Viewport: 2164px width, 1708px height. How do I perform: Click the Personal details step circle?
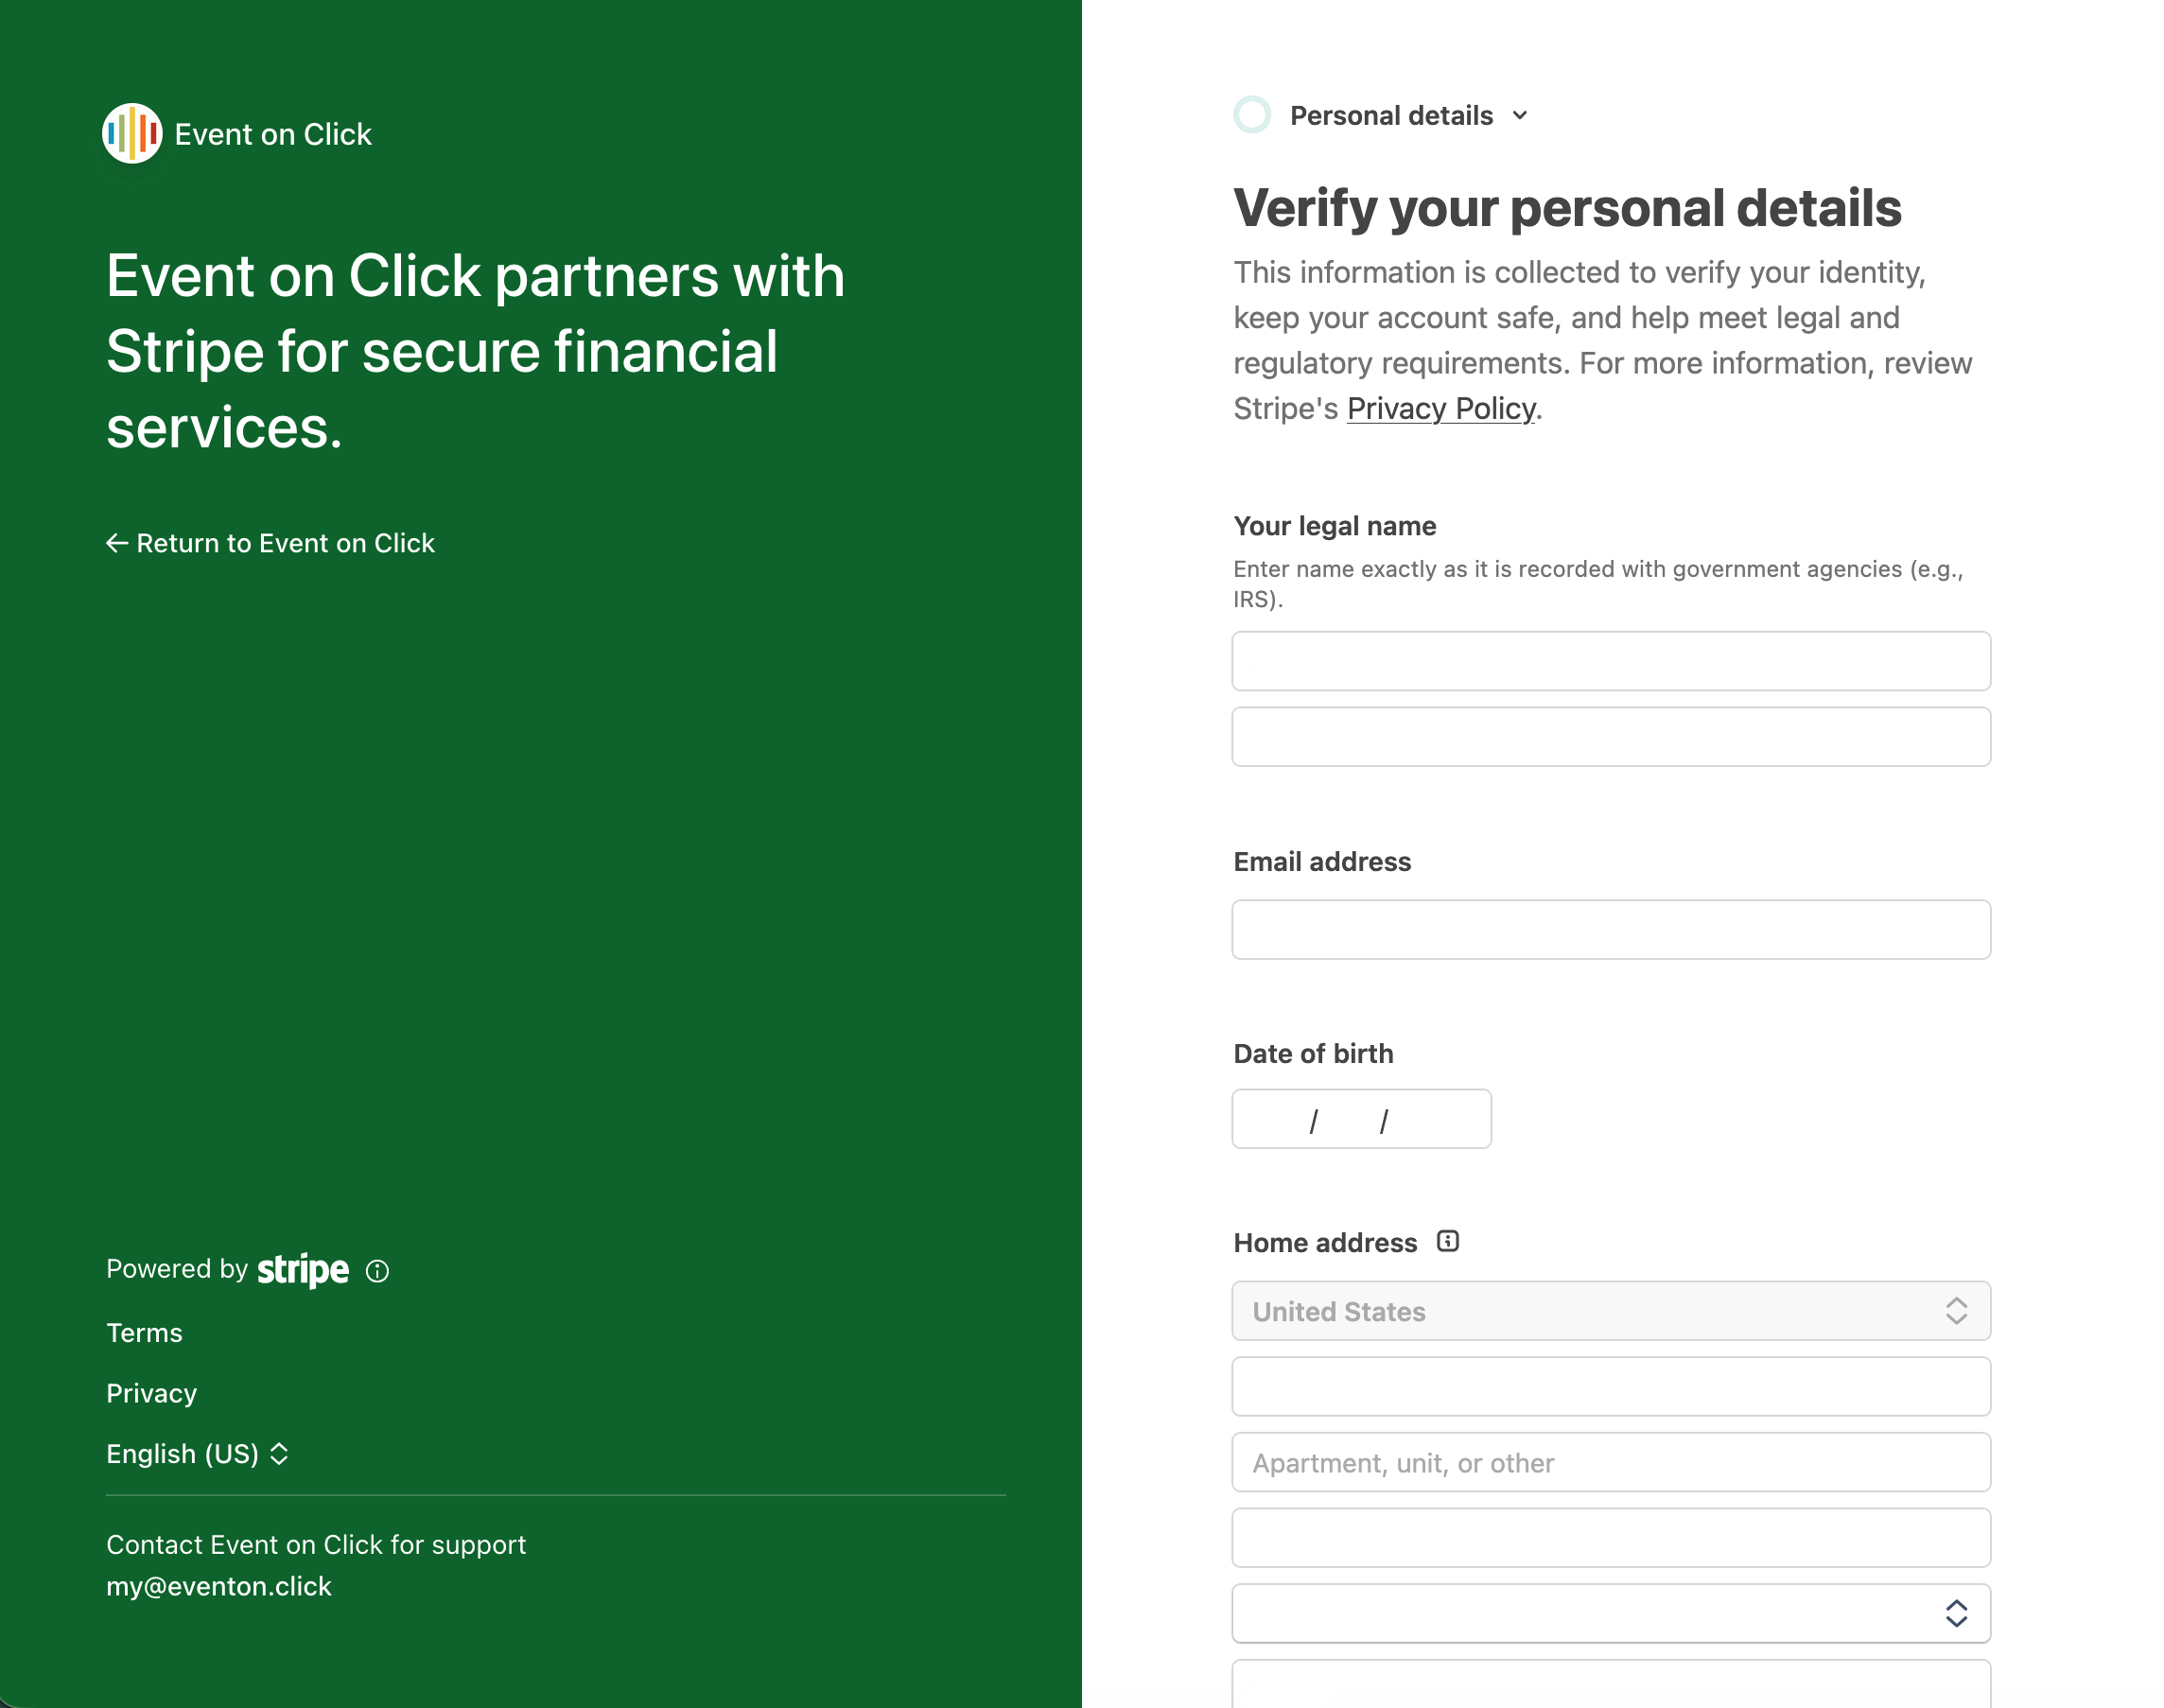click(x=1252, y=115)
